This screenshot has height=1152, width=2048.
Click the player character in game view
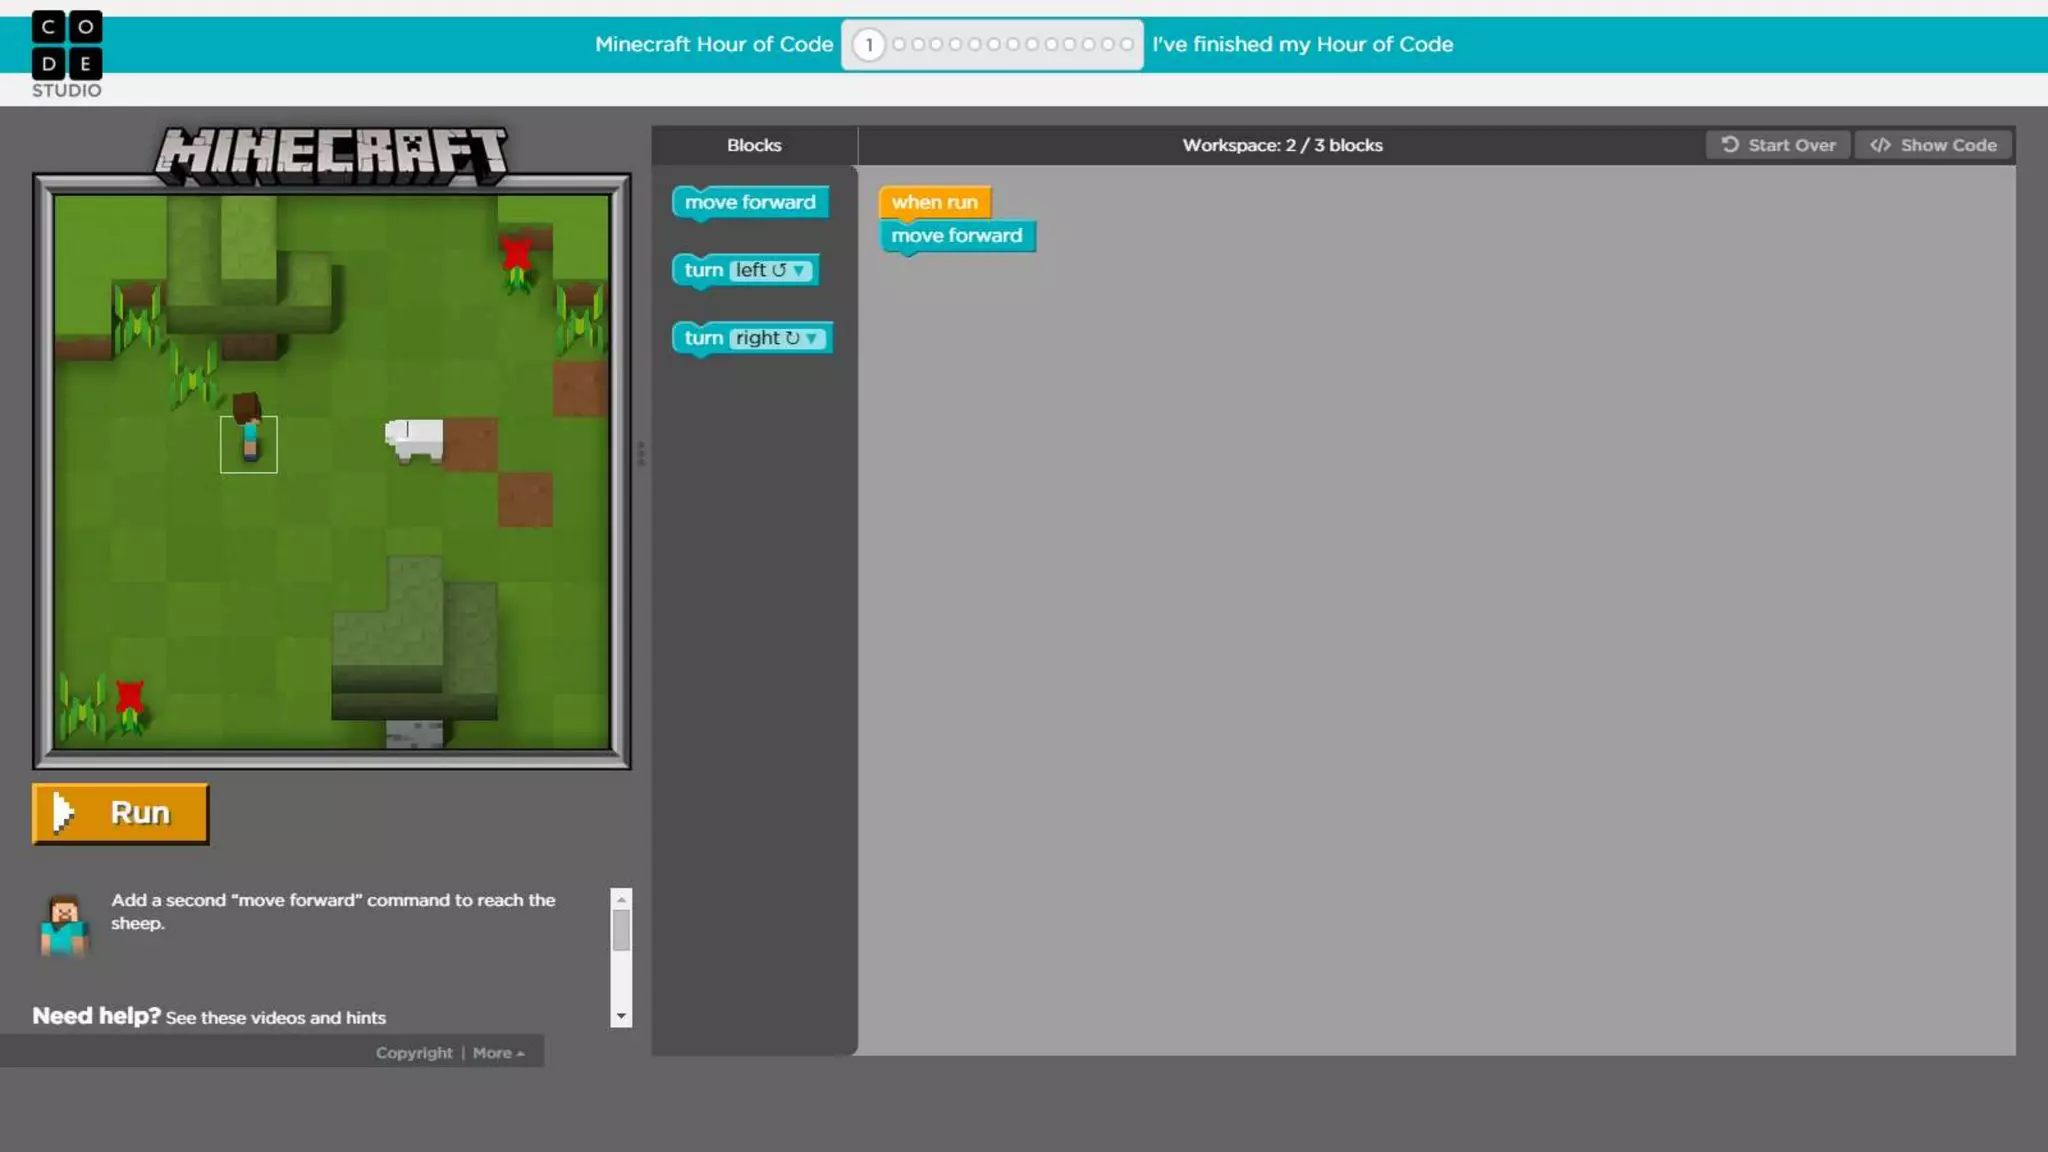tap(248, 430)
